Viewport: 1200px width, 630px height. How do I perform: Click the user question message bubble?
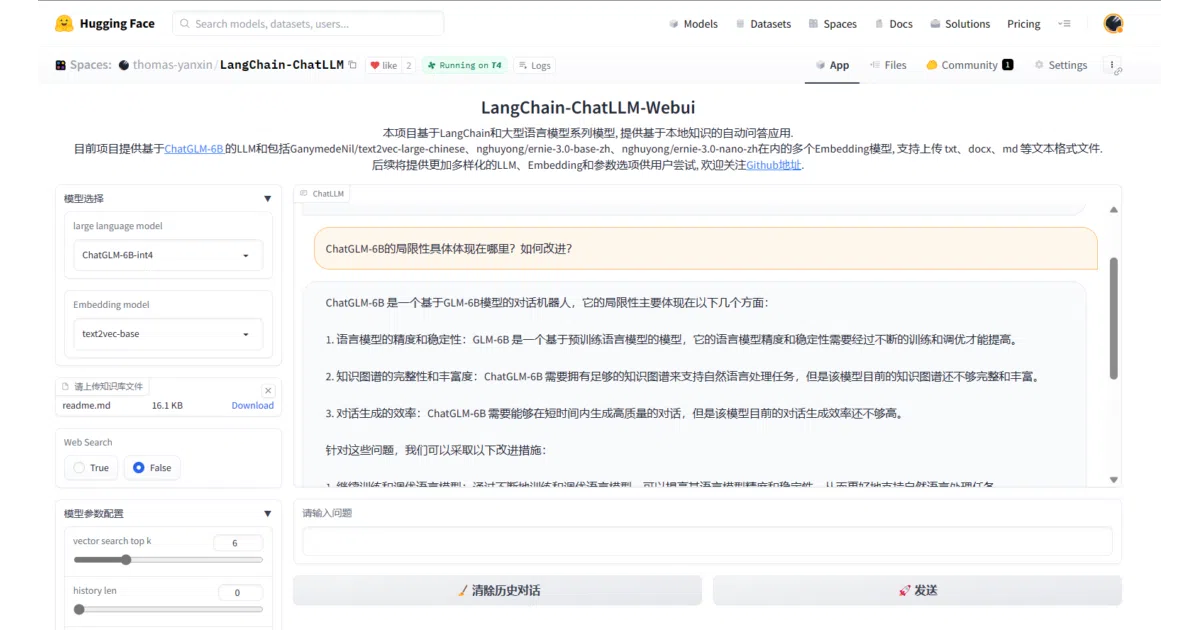[x=705, y=249]
